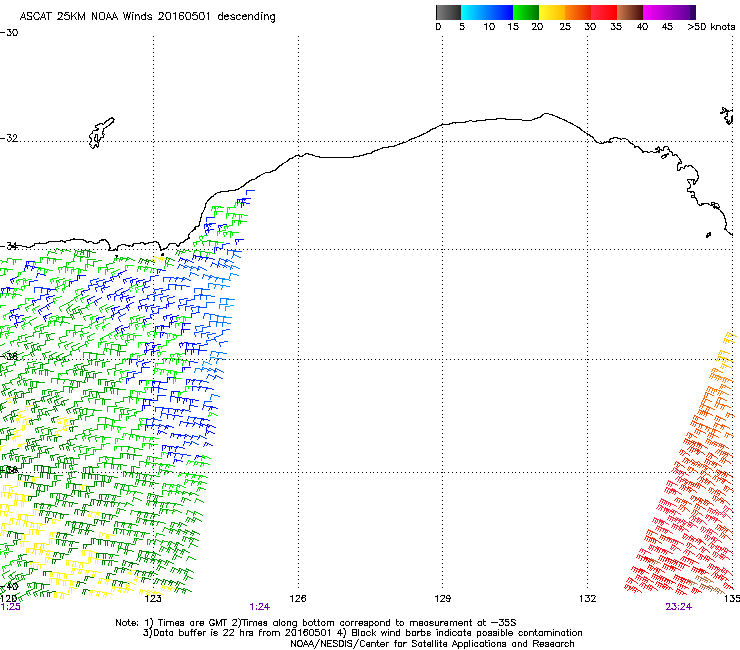Click the brown 35-40 knots color segment
The image size is (740, 650).
630,12
